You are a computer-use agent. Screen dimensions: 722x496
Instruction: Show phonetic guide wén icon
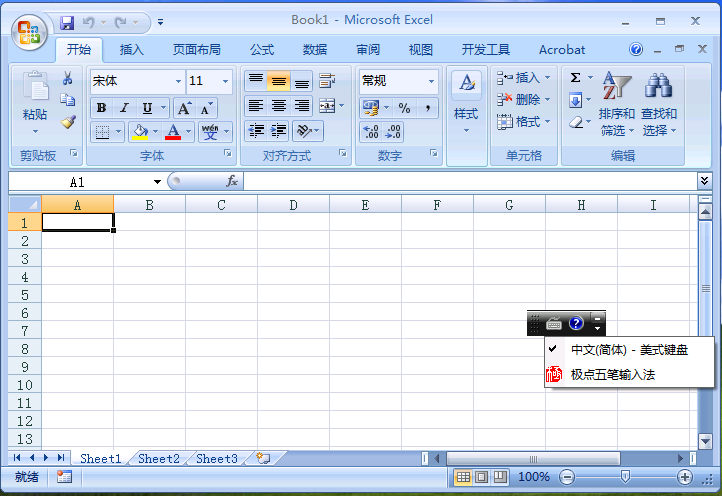pyautogui.click(x=210, y=132)
